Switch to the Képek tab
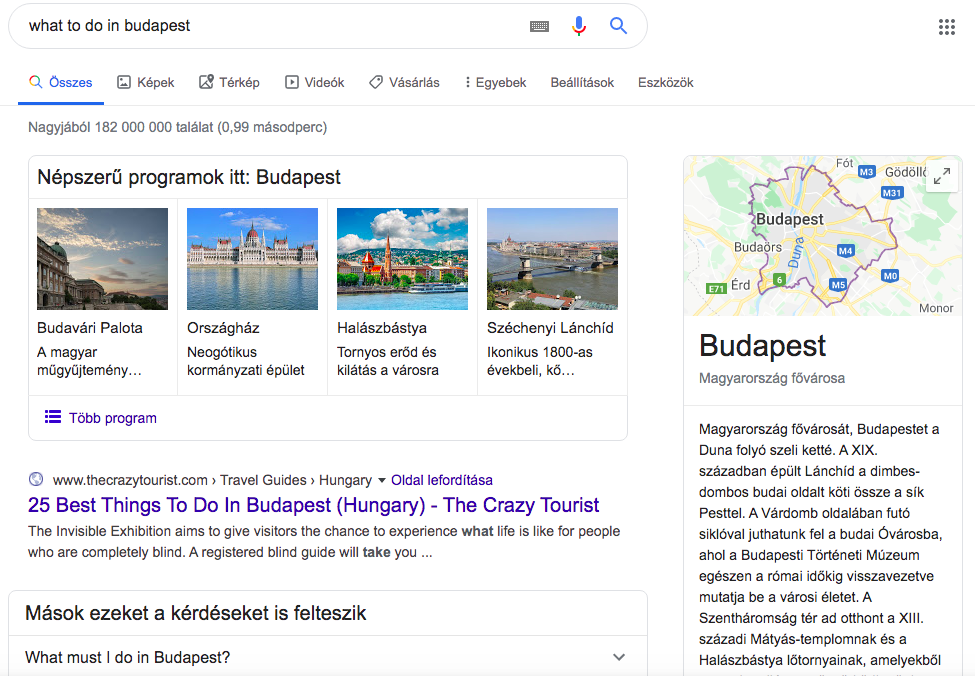Image resolution: width=975 pixels, height=676 pixels. pyautogui.click(x=146, y=82)
